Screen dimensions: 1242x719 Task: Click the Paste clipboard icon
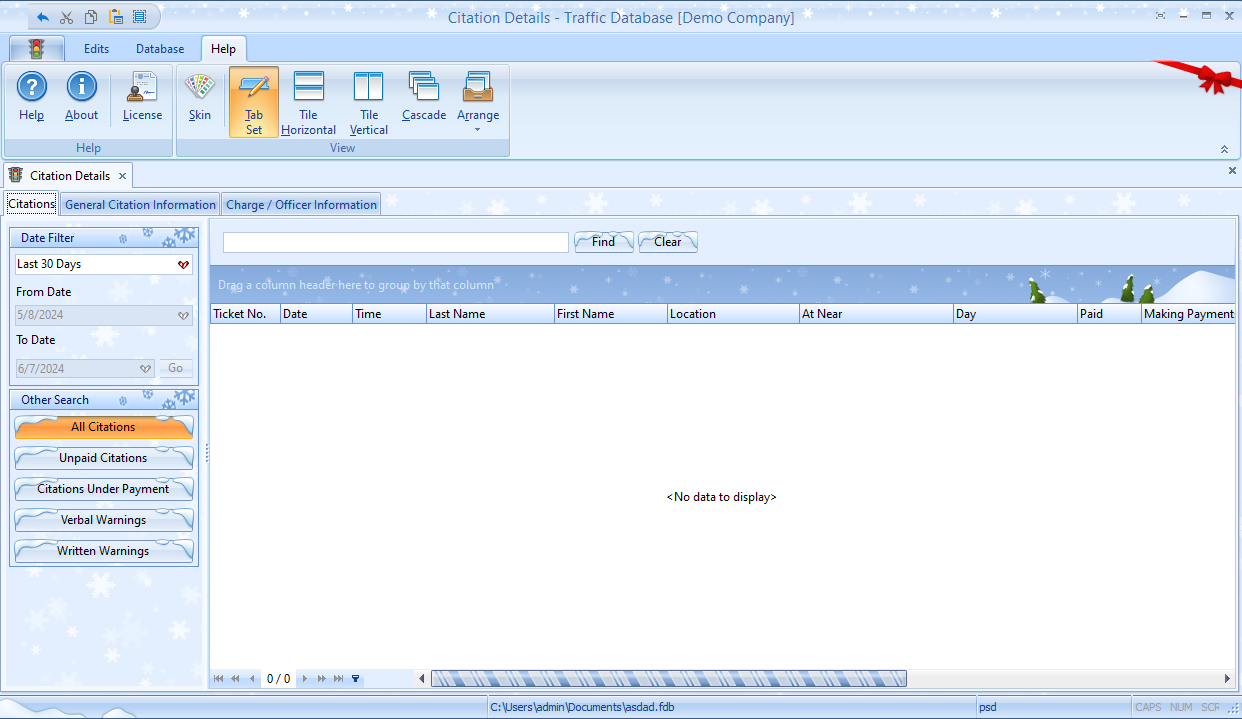point(116,17)
